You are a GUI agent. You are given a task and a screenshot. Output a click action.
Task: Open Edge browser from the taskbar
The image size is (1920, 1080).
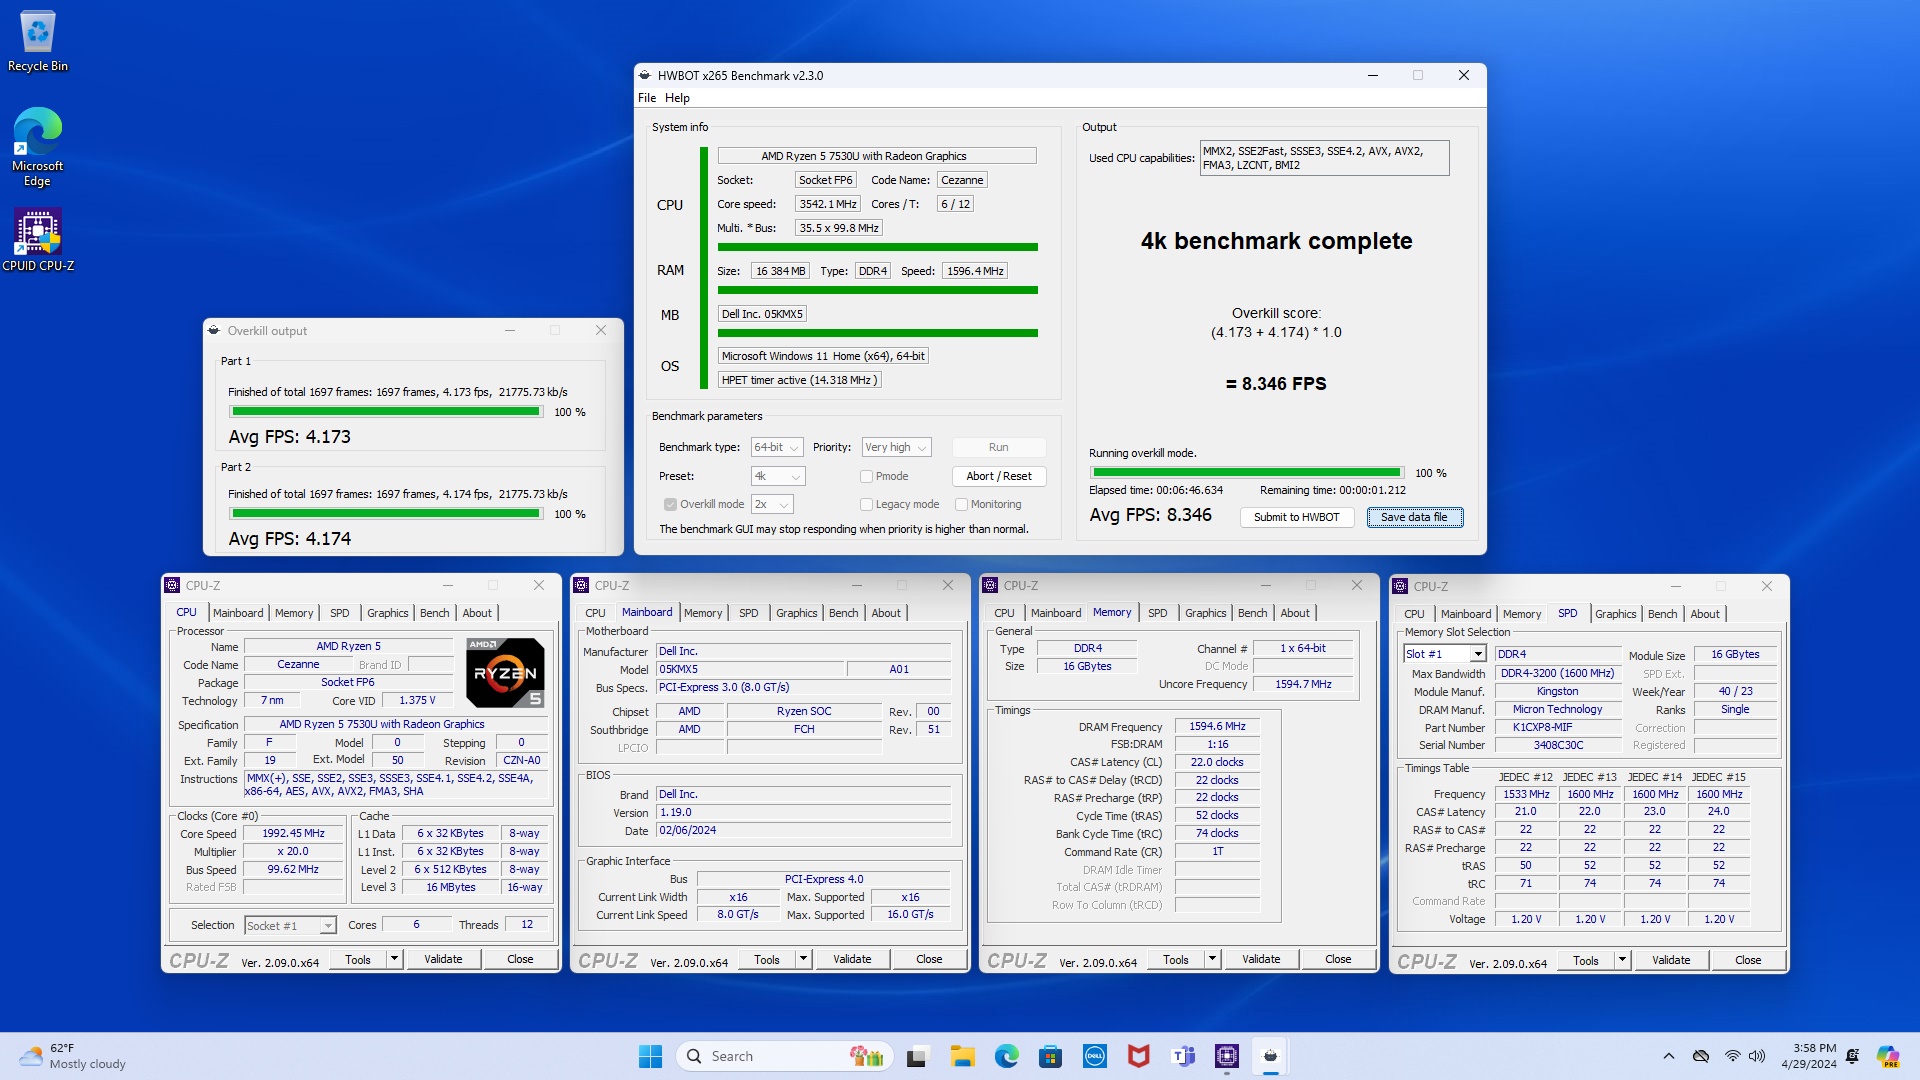(1006, 1056)
